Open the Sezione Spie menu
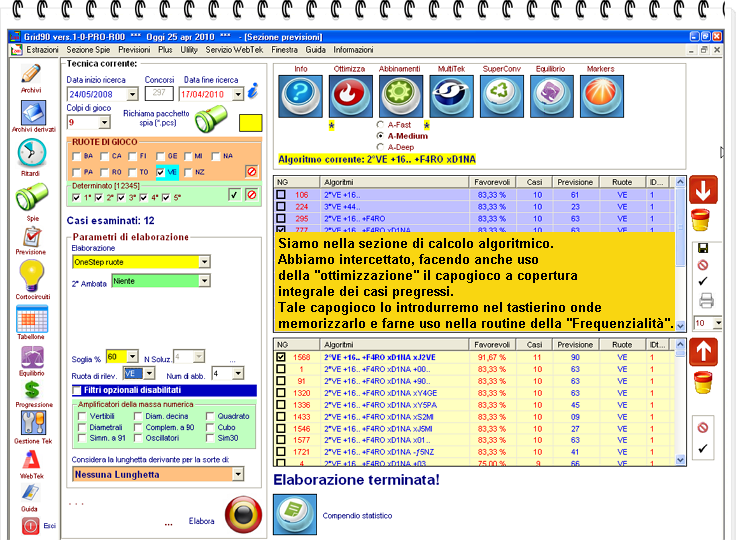This screenshot has height=540, width=736. pos(88,50)
